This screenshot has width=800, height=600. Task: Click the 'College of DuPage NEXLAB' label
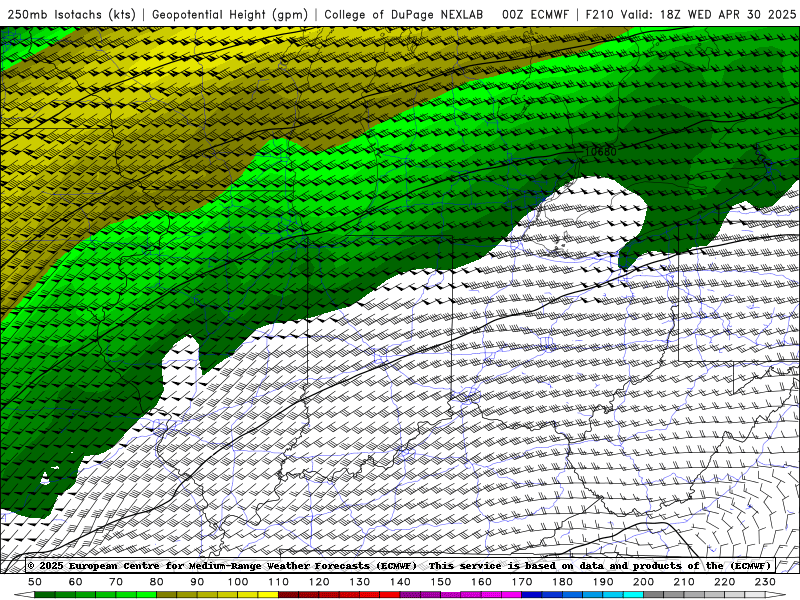[x=404, y=15]
